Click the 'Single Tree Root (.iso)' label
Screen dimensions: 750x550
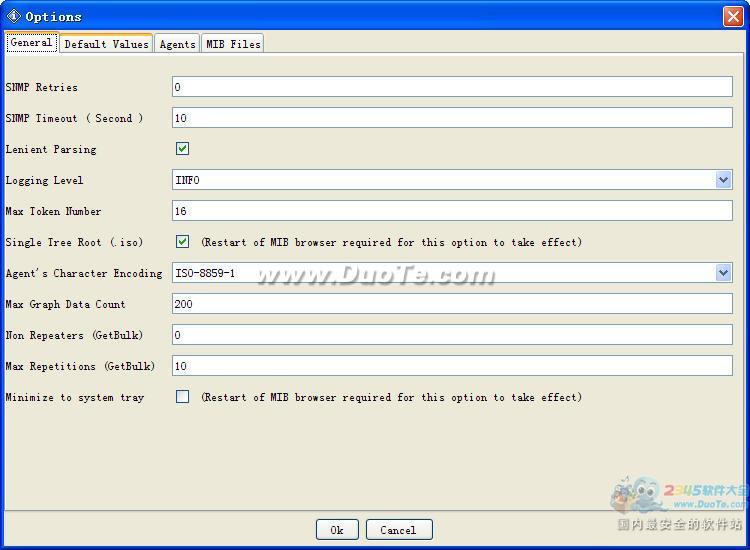[74, 242]
